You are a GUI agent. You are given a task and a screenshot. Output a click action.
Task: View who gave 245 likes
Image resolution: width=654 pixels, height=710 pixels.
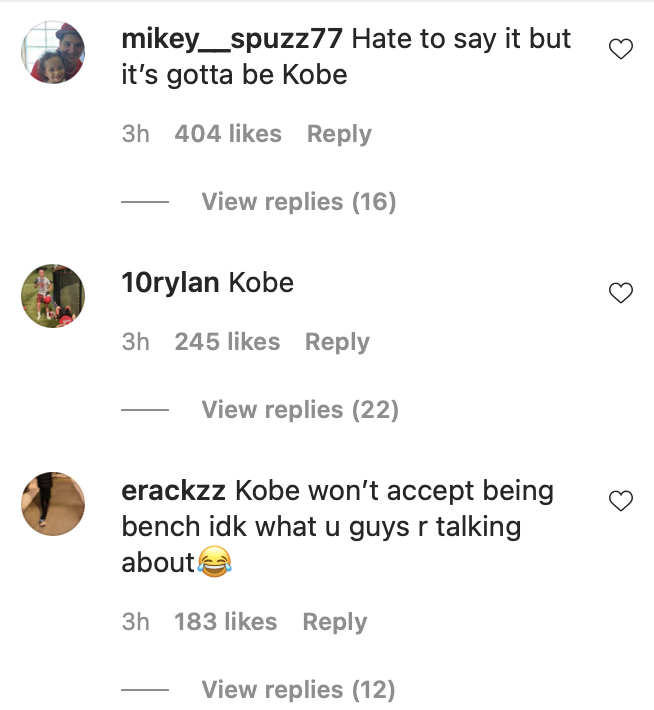227,342
